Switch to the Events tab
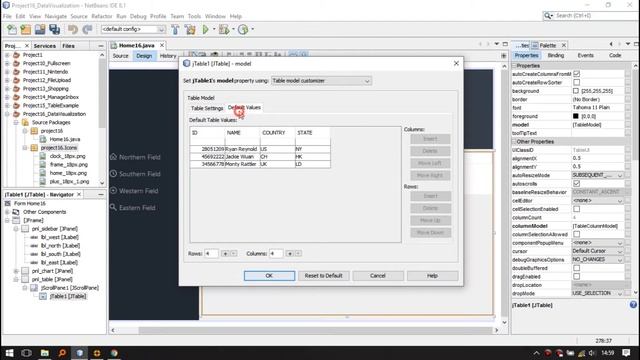Image resolution: width=640 pixels, height=360 pixels. pyautogui.click(x=585, y=56)
